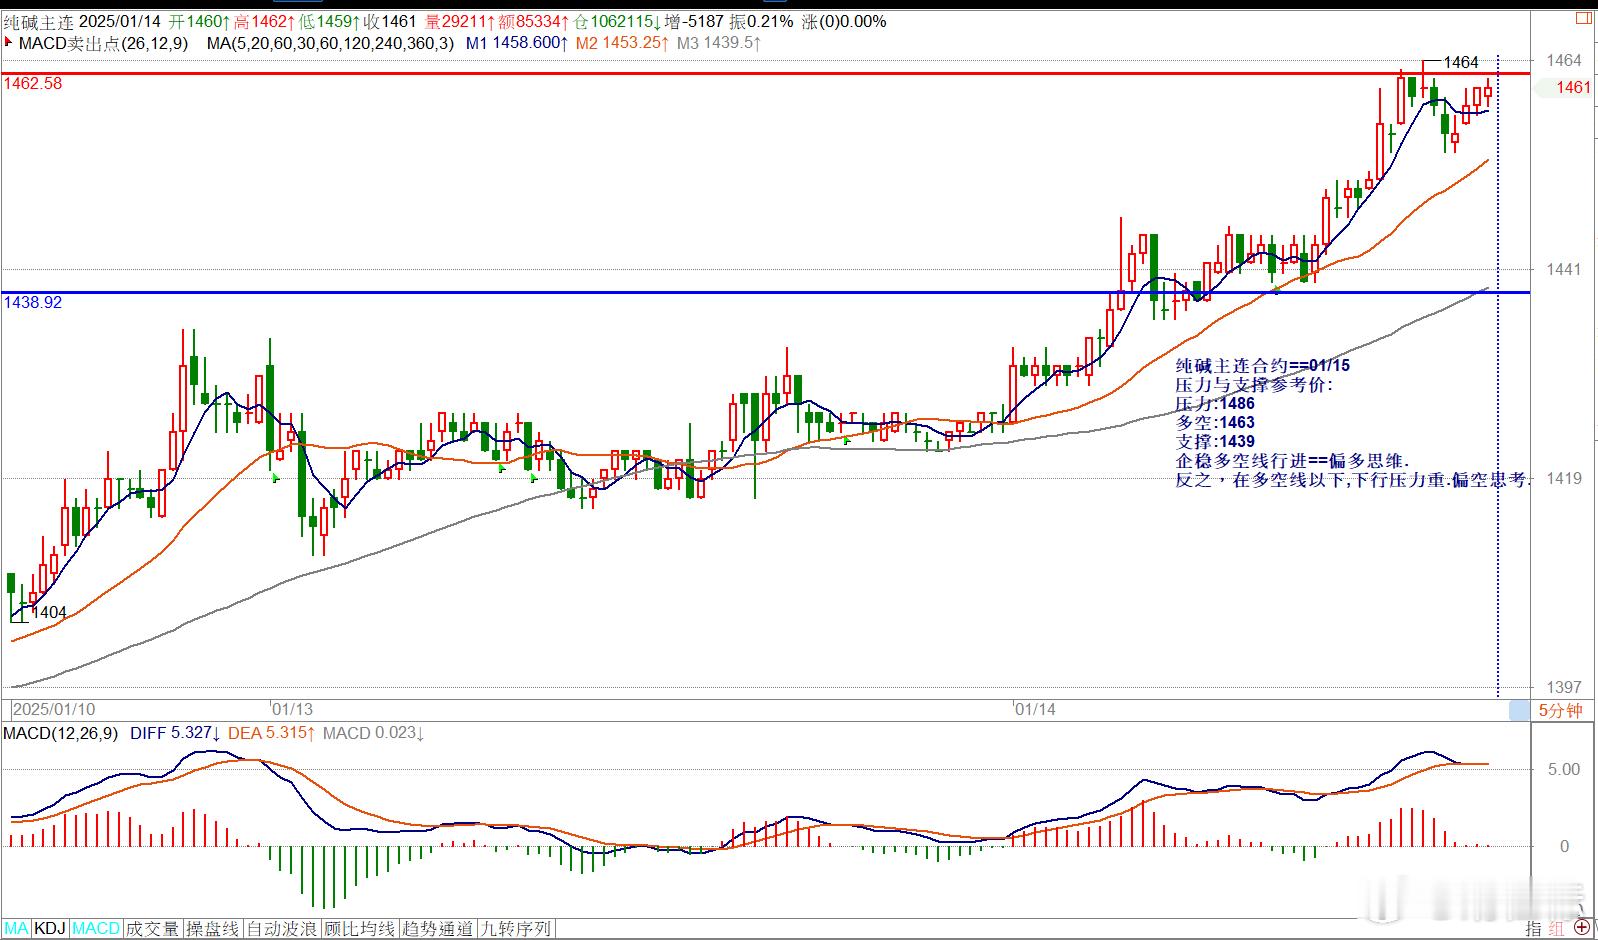Open the 自动波浪 indicator tab
Screen dimensions: 1598x940
pos(282,929)
